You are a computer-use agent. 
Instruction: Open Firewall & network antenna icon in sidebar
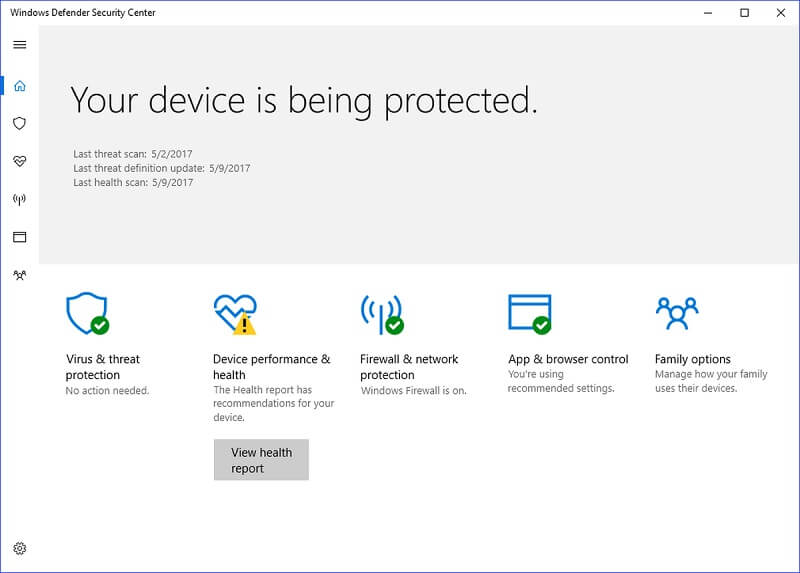(x=19, y=200)
